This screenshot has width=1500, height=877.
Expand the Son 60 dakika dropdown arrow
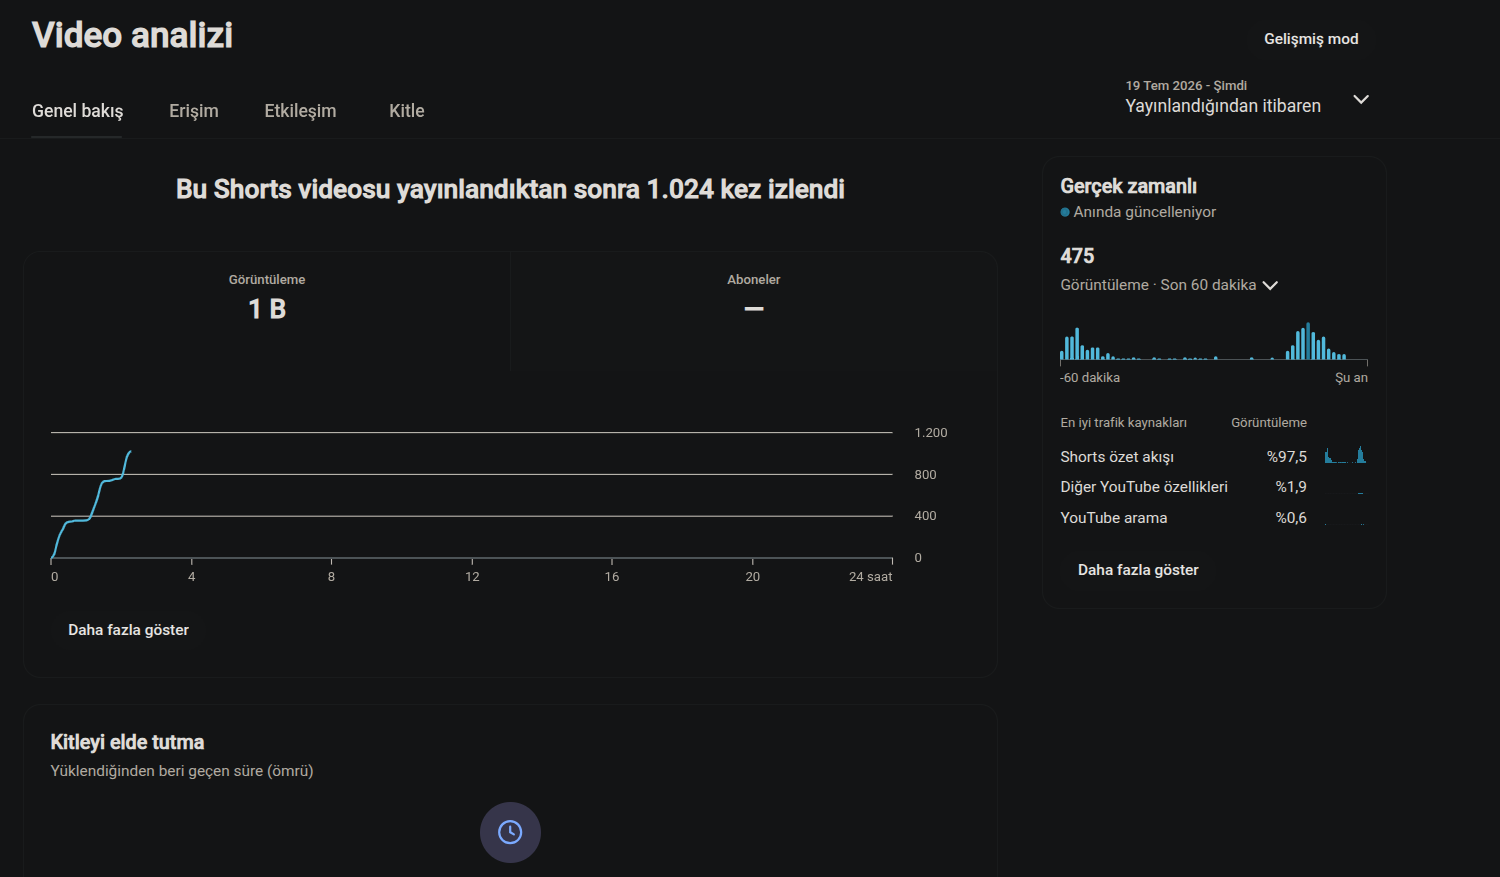click(x=1271, y=286)
